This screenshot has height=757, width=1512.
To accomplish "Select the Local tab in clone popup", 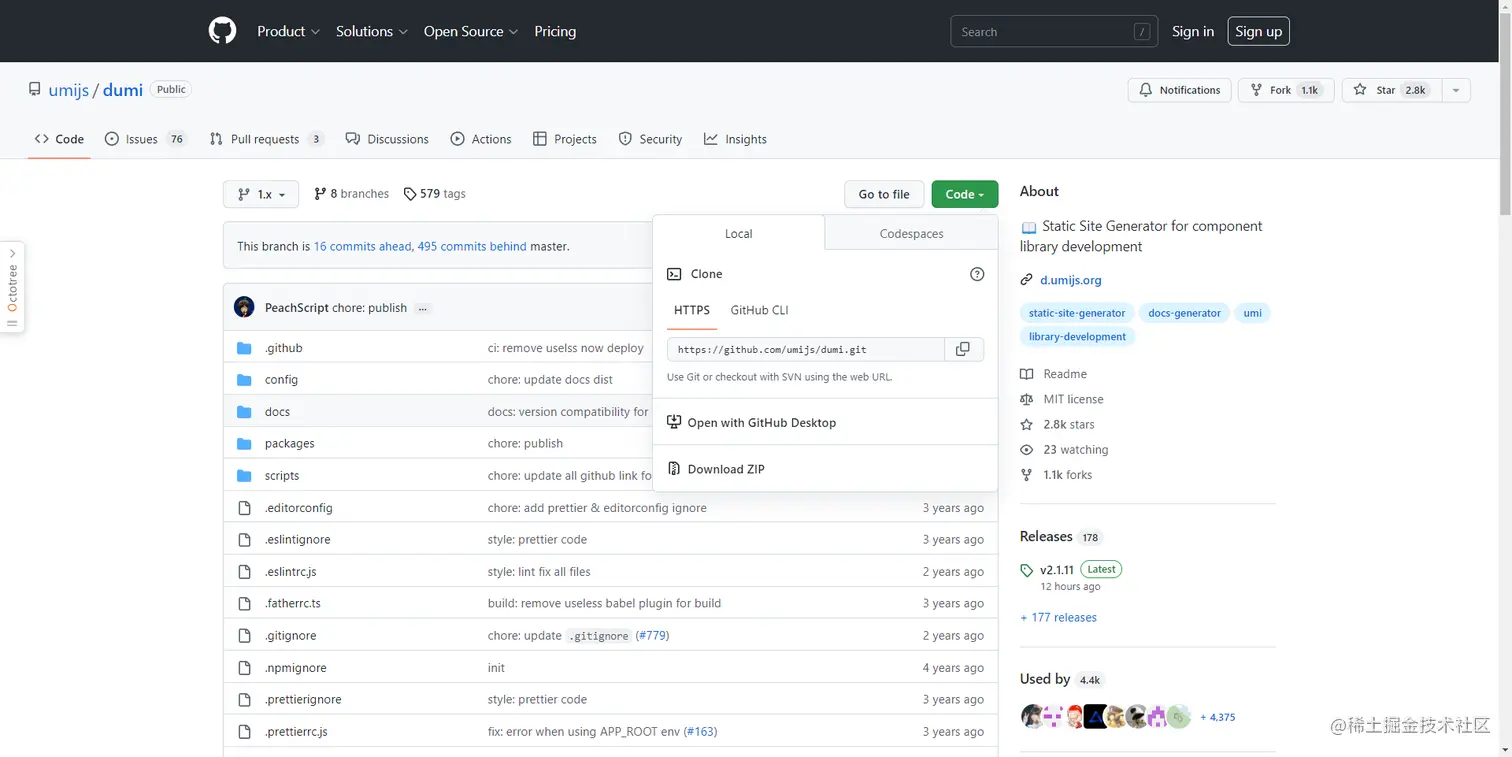I will pyautogui.click(x=739, y=233).
